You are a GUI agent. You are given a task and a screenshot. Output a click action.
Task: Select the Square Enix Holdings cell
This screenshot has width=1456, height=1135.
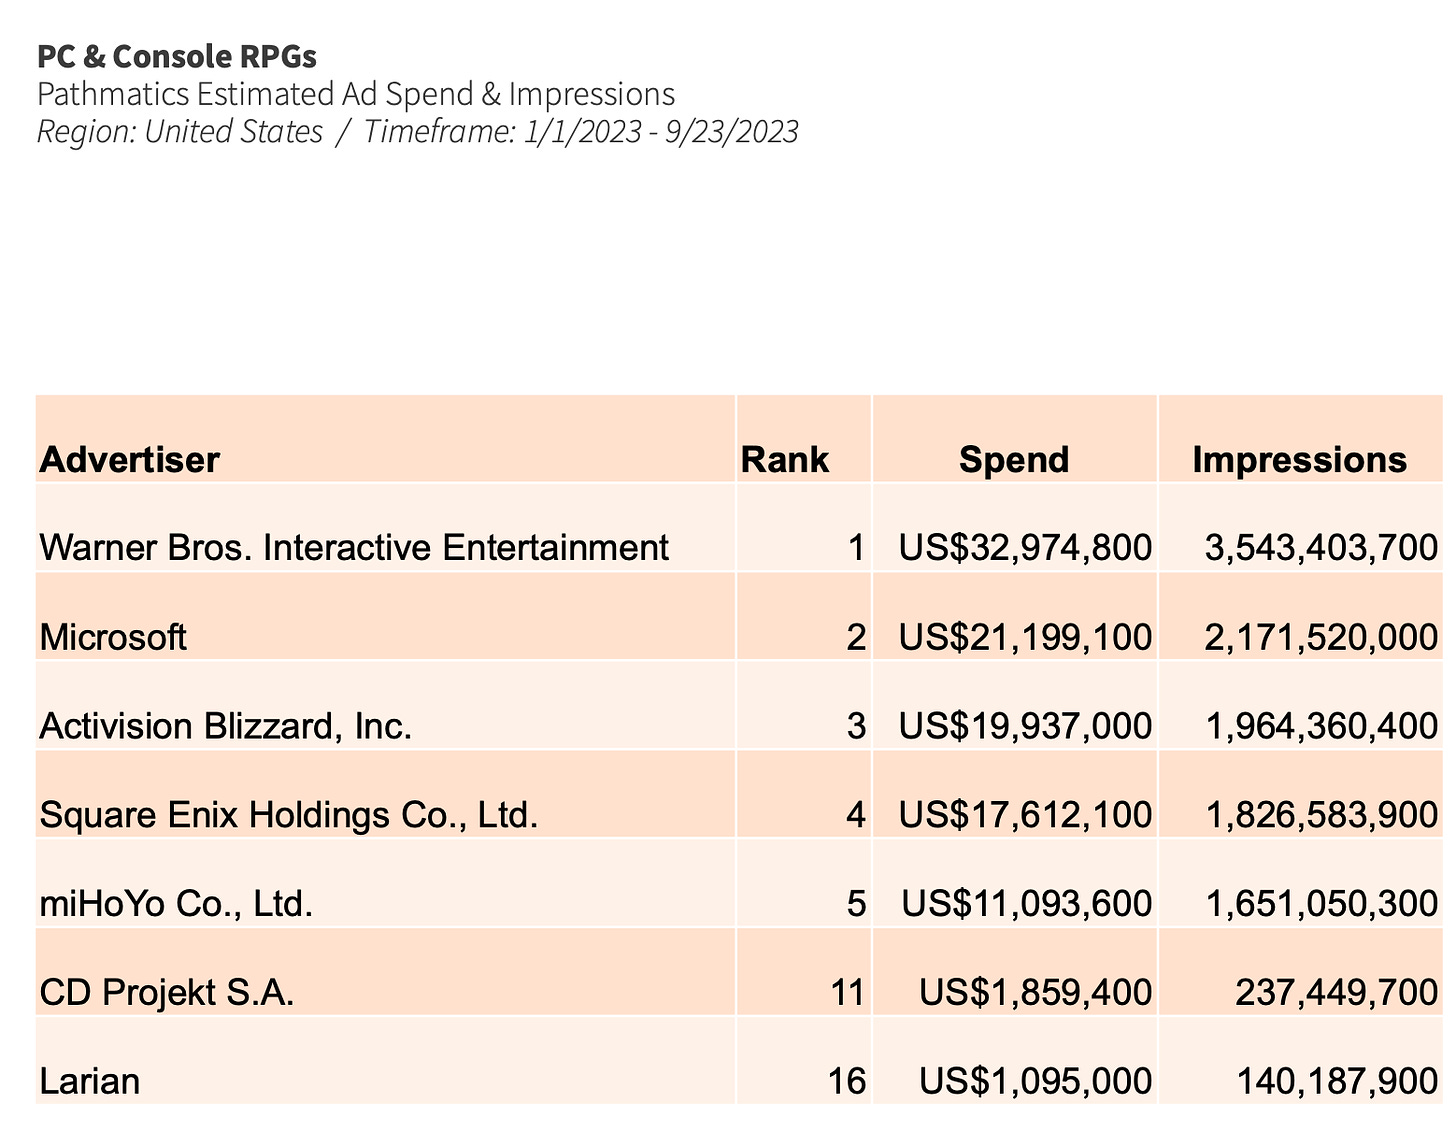(289, 814)
